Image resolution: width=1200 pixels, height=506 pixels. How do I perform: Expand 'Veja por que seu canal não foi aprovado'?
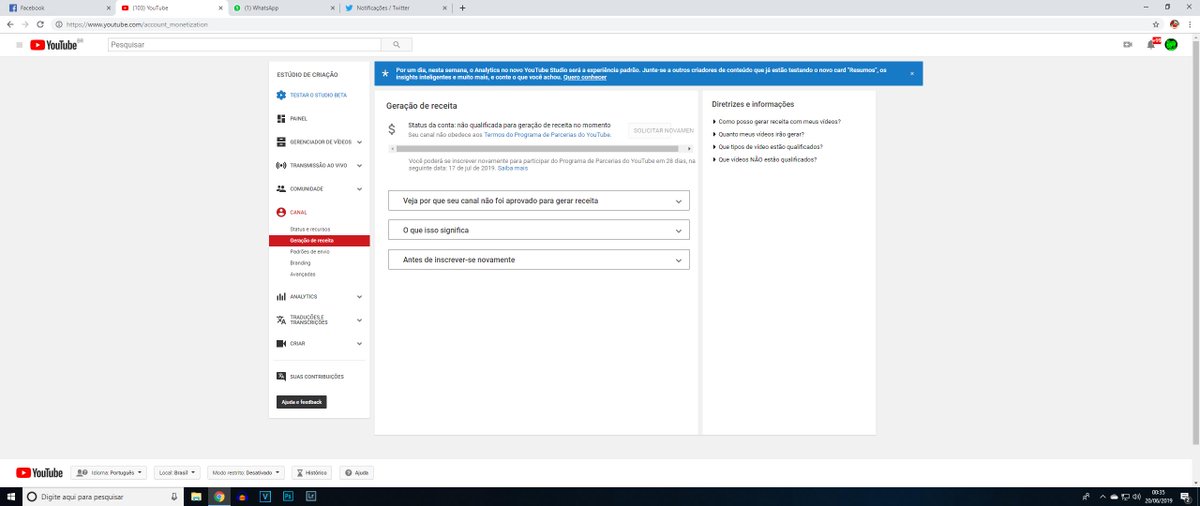539,201
